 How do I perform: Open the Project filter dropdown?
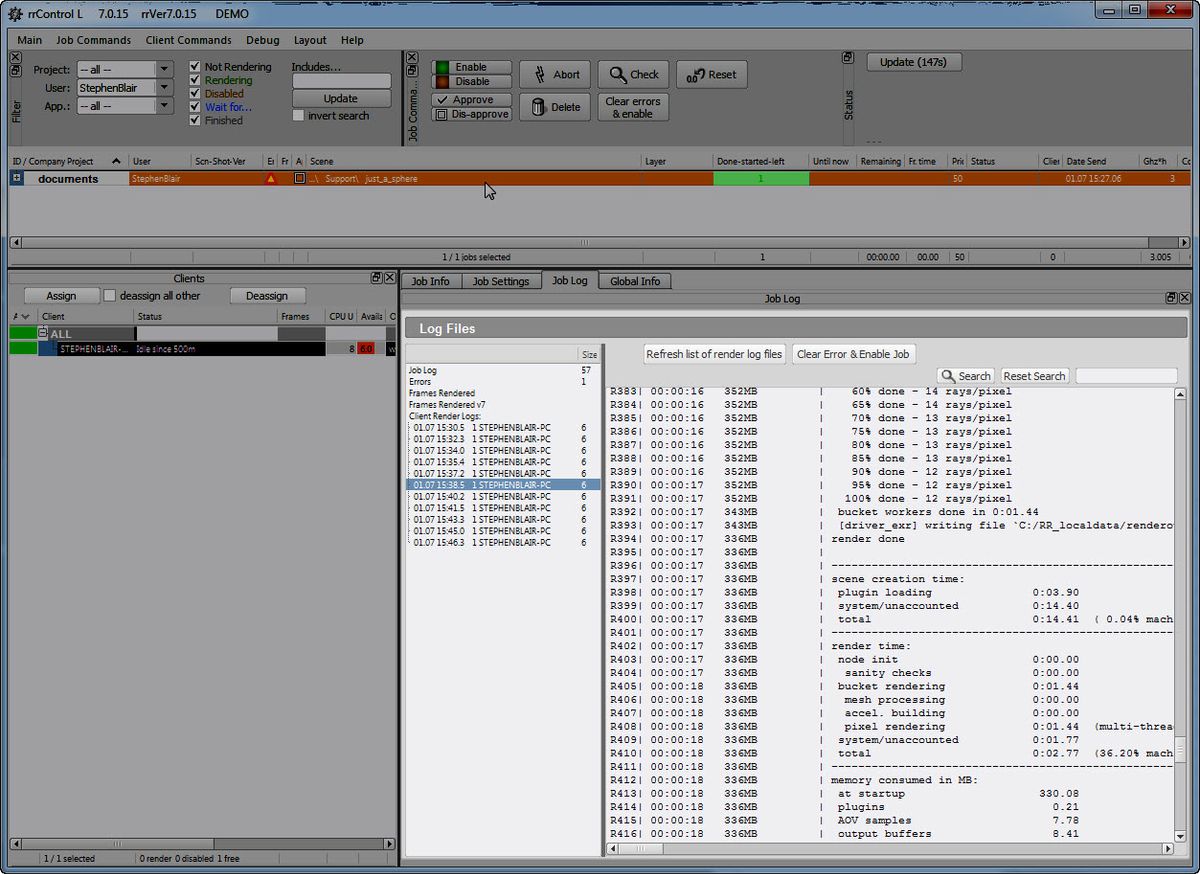click(164, 70)
